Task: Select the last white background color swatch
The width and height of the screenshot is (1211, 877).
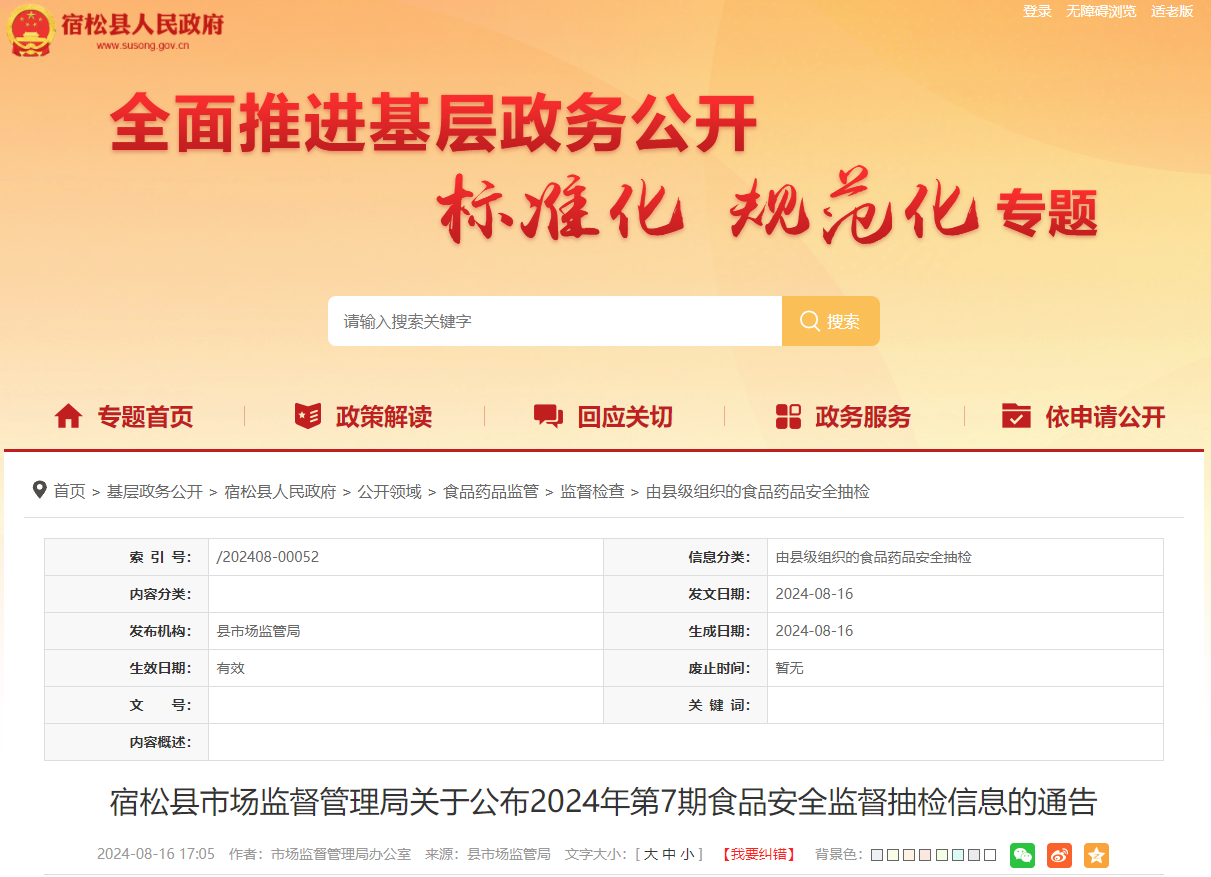Action: pos(990,855)
